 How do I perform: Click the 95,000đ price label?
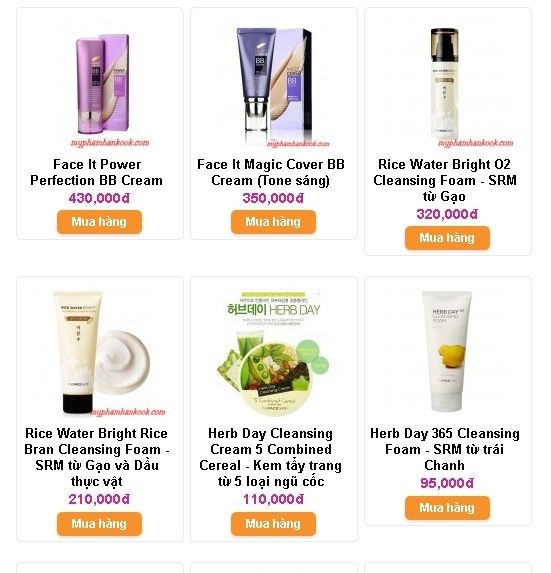447,483
